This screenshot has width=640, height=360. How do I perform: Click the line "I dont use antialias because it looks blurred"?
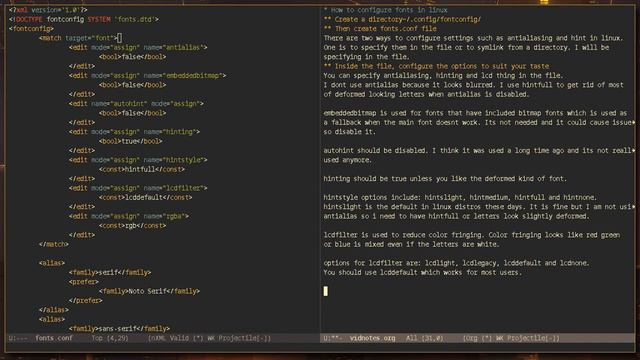[473, 85]
